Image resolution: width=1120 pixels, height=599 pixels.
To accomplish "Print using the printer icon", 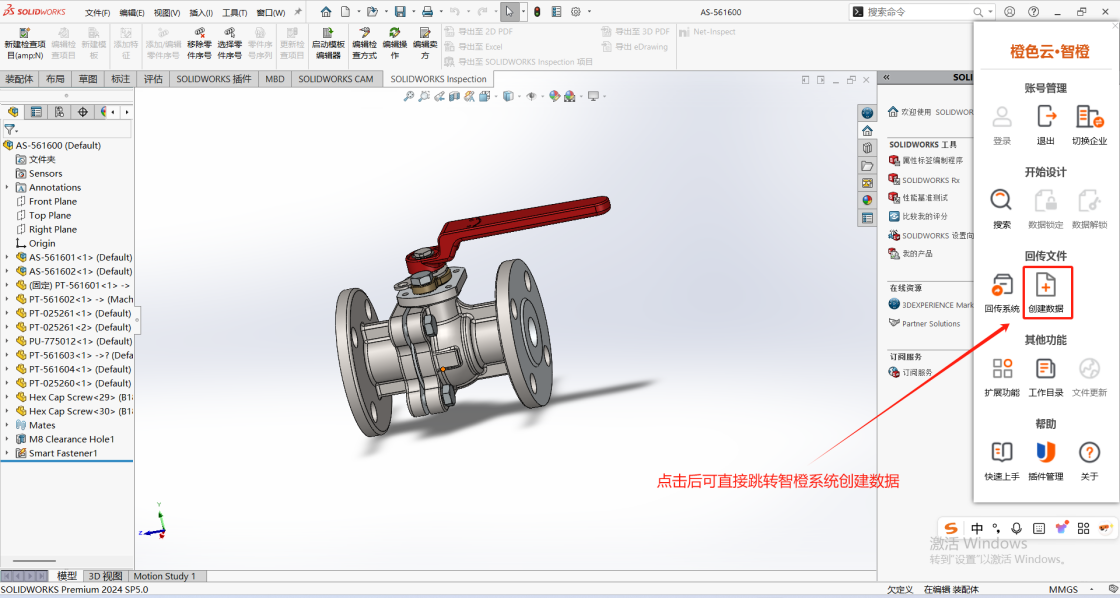I will (x=427, y=12).
